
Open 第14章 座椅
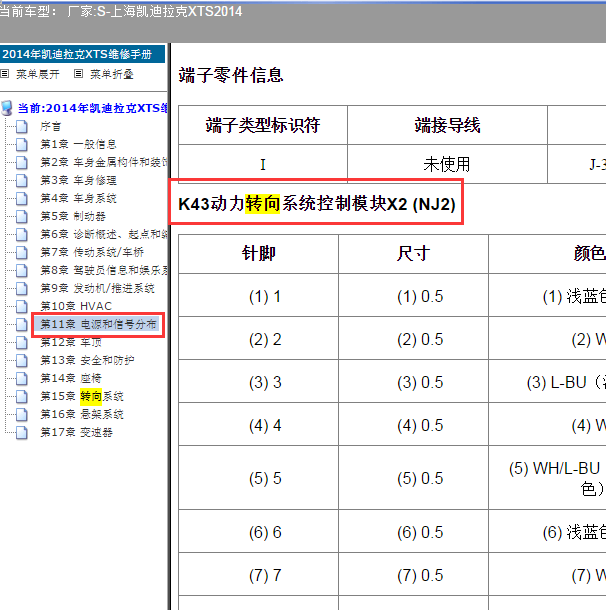(71, 378)
